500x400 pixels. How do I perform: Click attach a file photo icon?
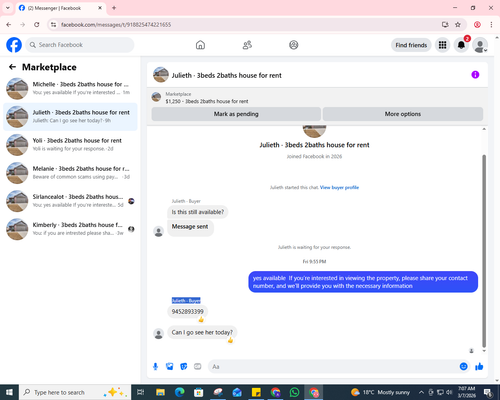point(170,367)
